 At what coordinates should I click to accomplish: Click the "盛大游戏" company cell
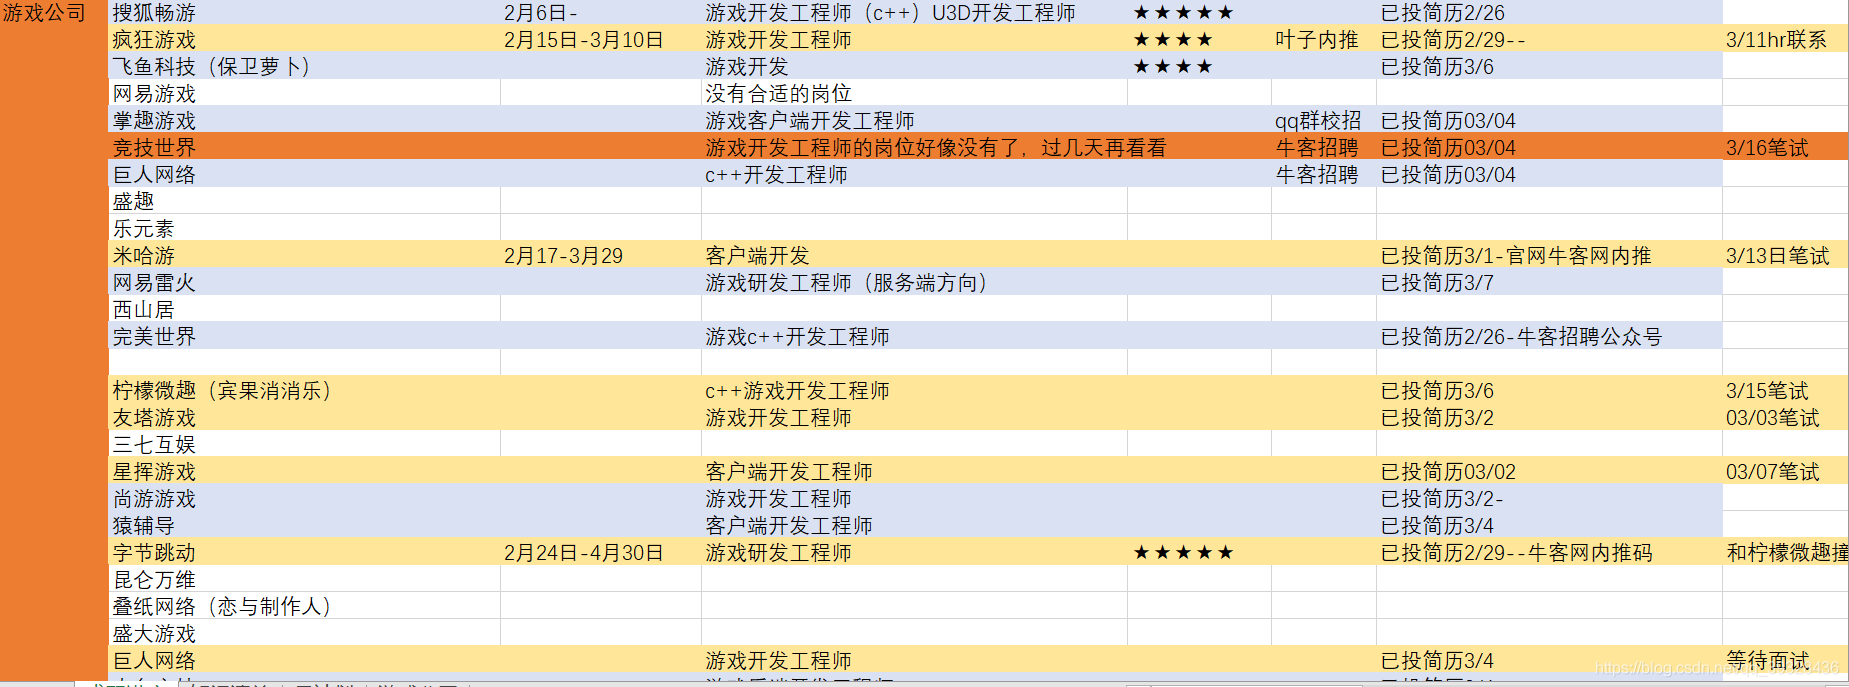tap(305, 633)
